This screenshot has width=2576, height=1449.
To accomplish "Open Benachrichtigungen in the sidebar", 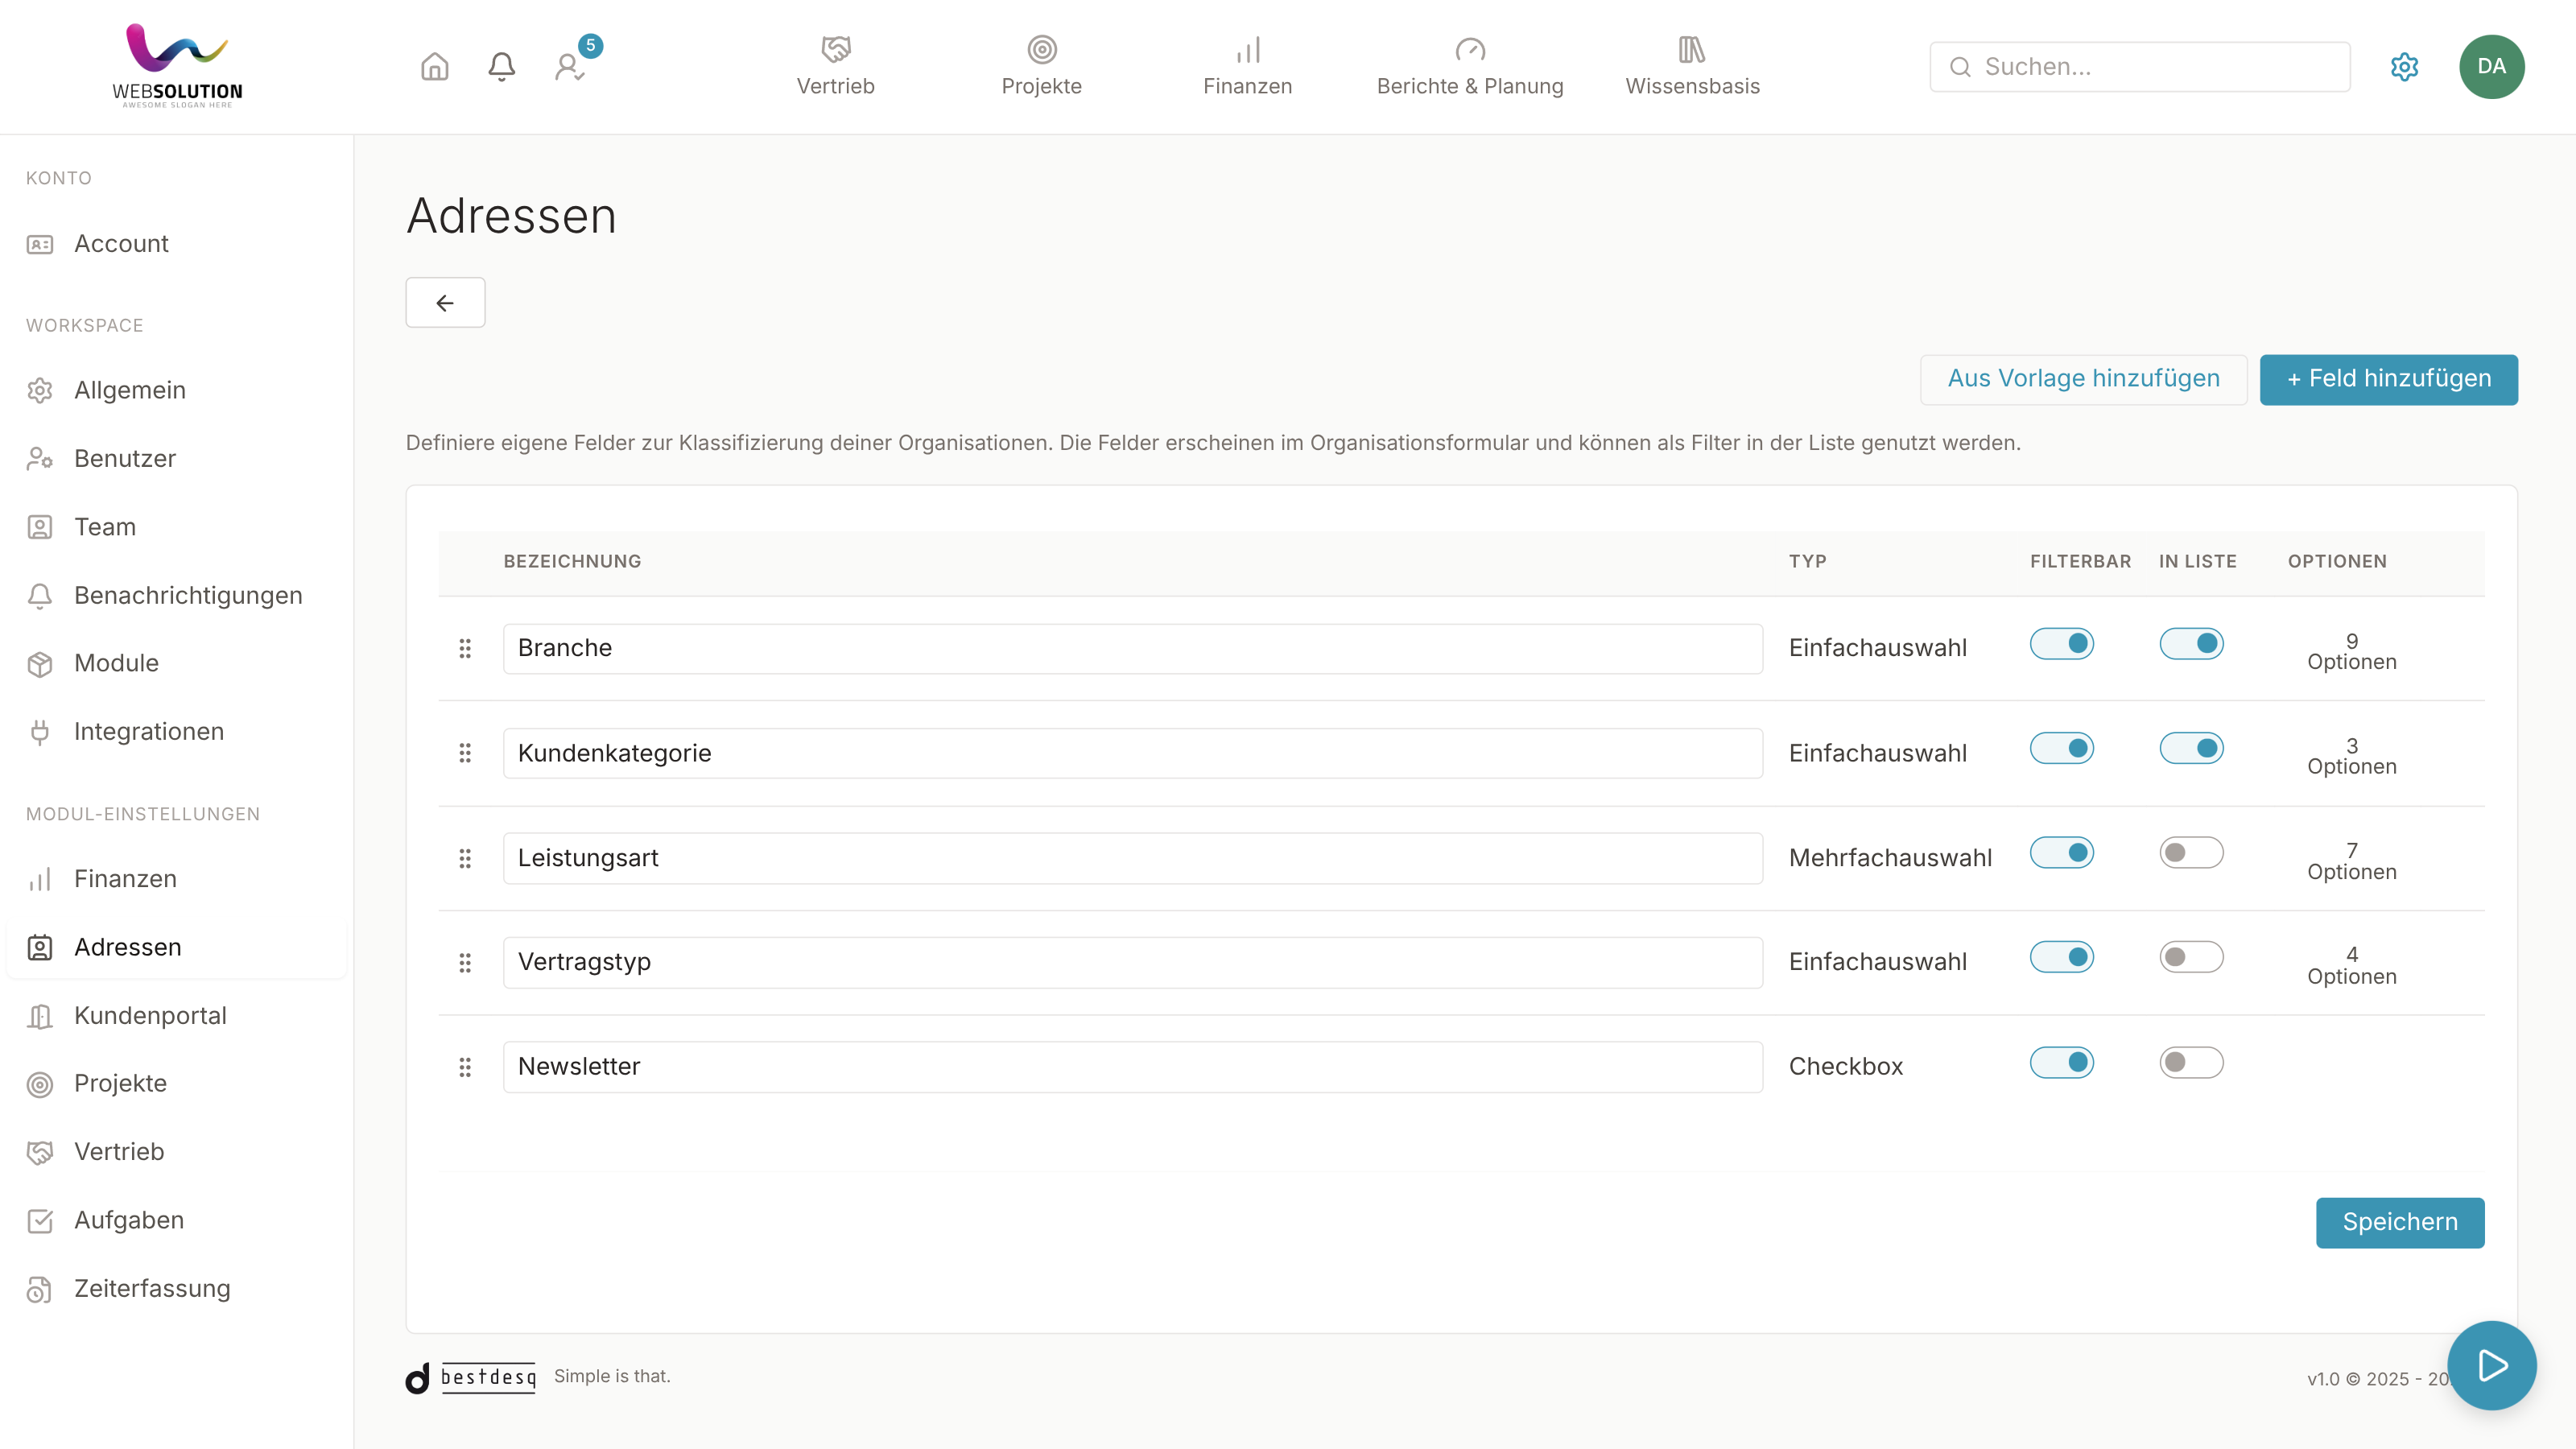I will point(177,595).
